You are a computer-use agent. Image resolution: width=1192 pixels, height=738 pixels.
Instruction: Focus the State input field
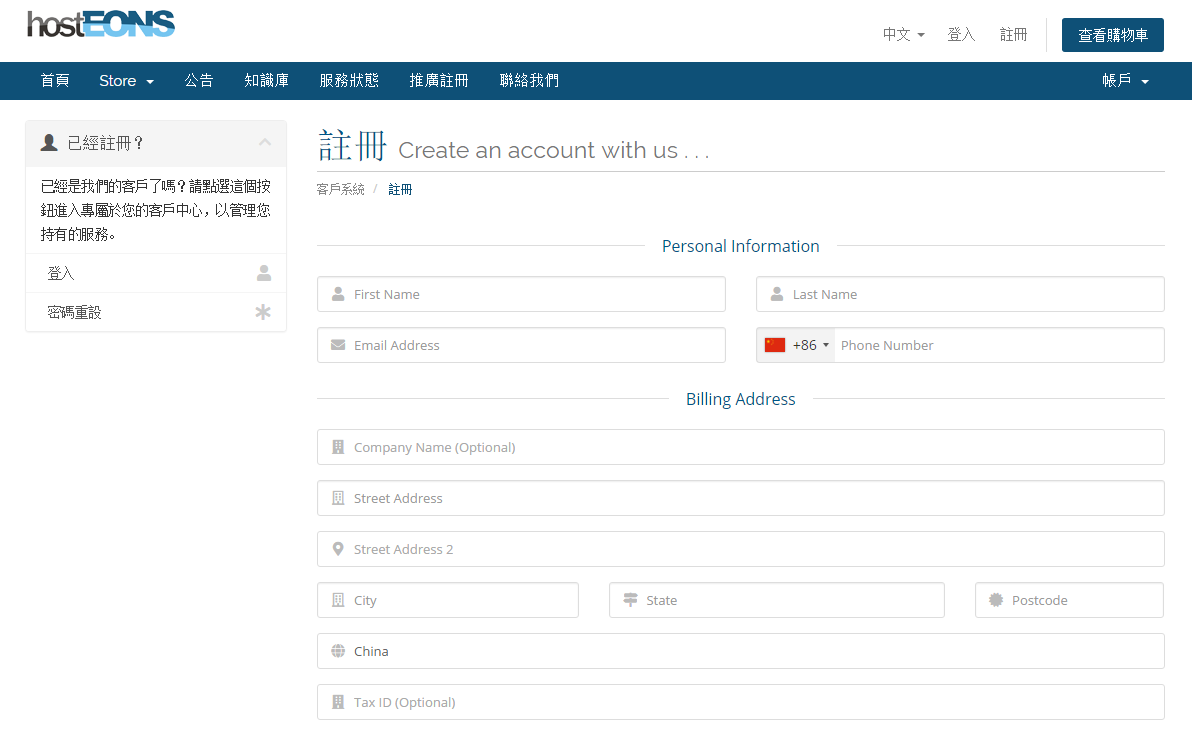point(777,600)
